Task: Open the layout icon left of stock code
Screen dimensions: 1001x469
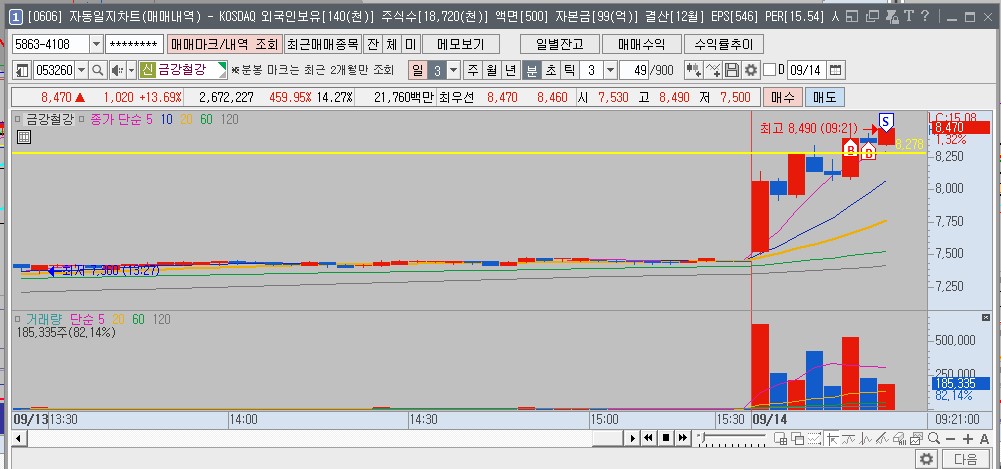Action: tap(22, 70)
